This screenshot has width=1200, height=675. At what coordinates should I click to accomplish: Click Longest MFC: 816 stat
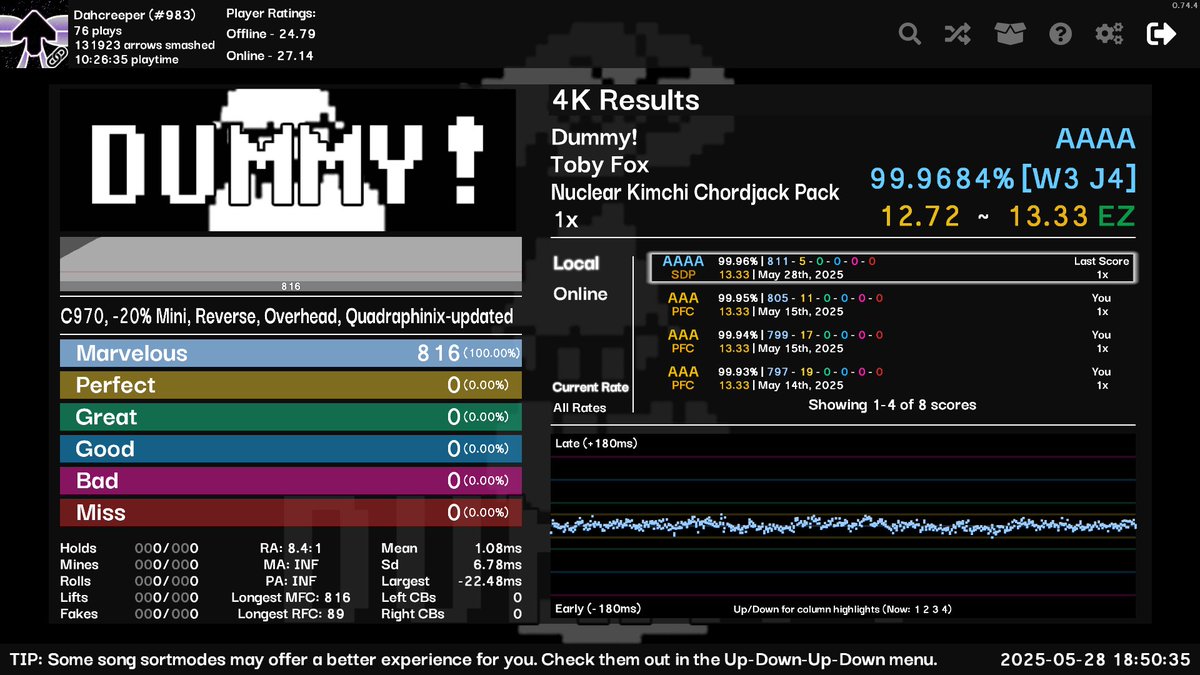[290, 598]
